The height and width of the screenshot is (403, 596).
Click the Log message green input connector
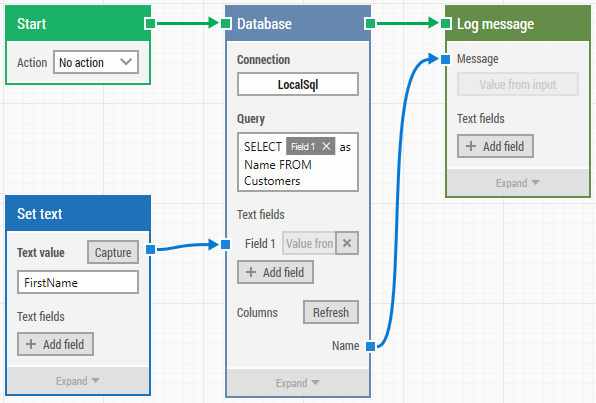[446, 24]
